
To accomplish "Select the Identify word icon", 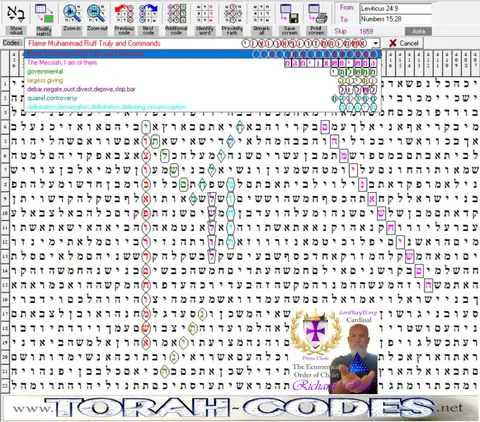I will click(x=204, y=13).
